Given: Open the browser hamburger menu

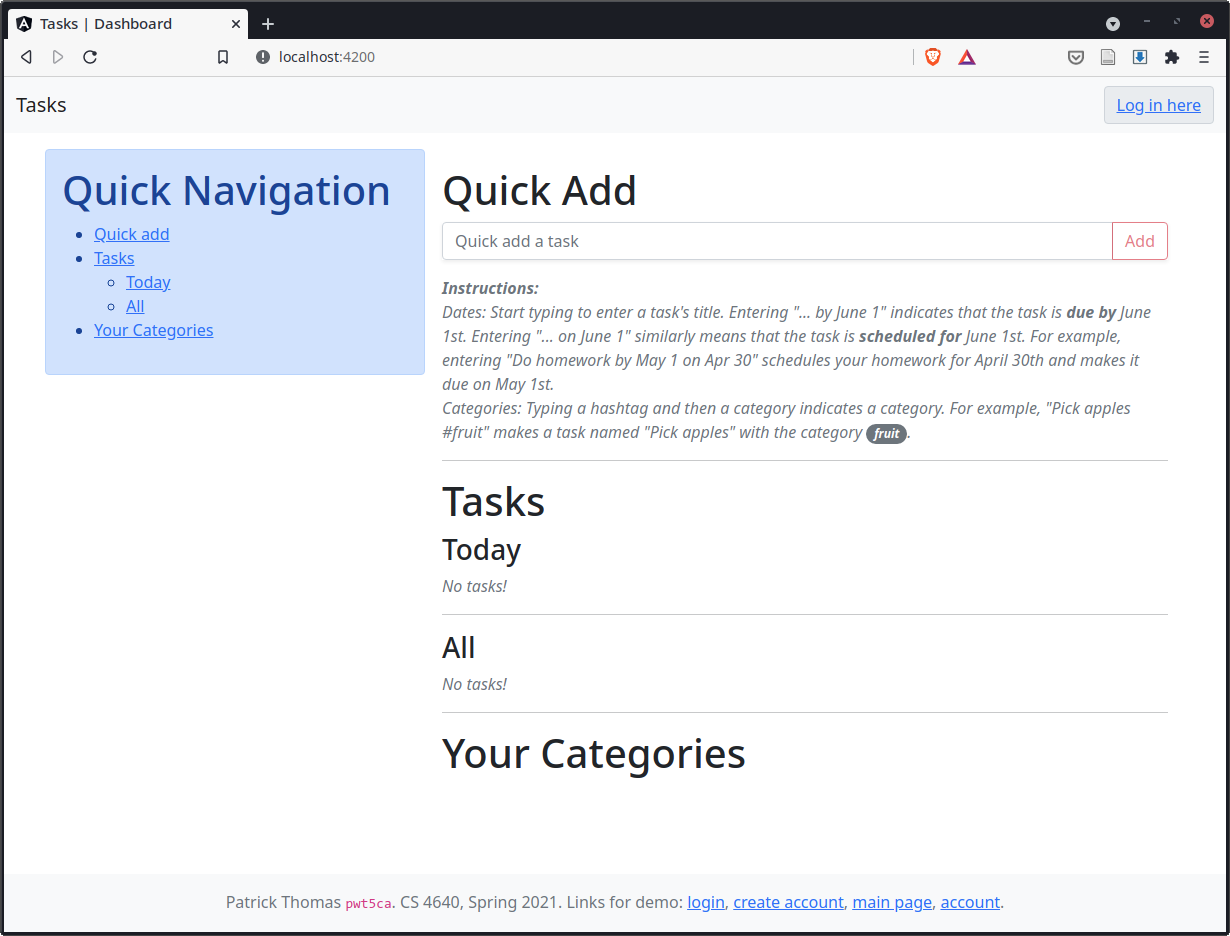Looking at the screenshot, I should click(x=1204, y=57).
